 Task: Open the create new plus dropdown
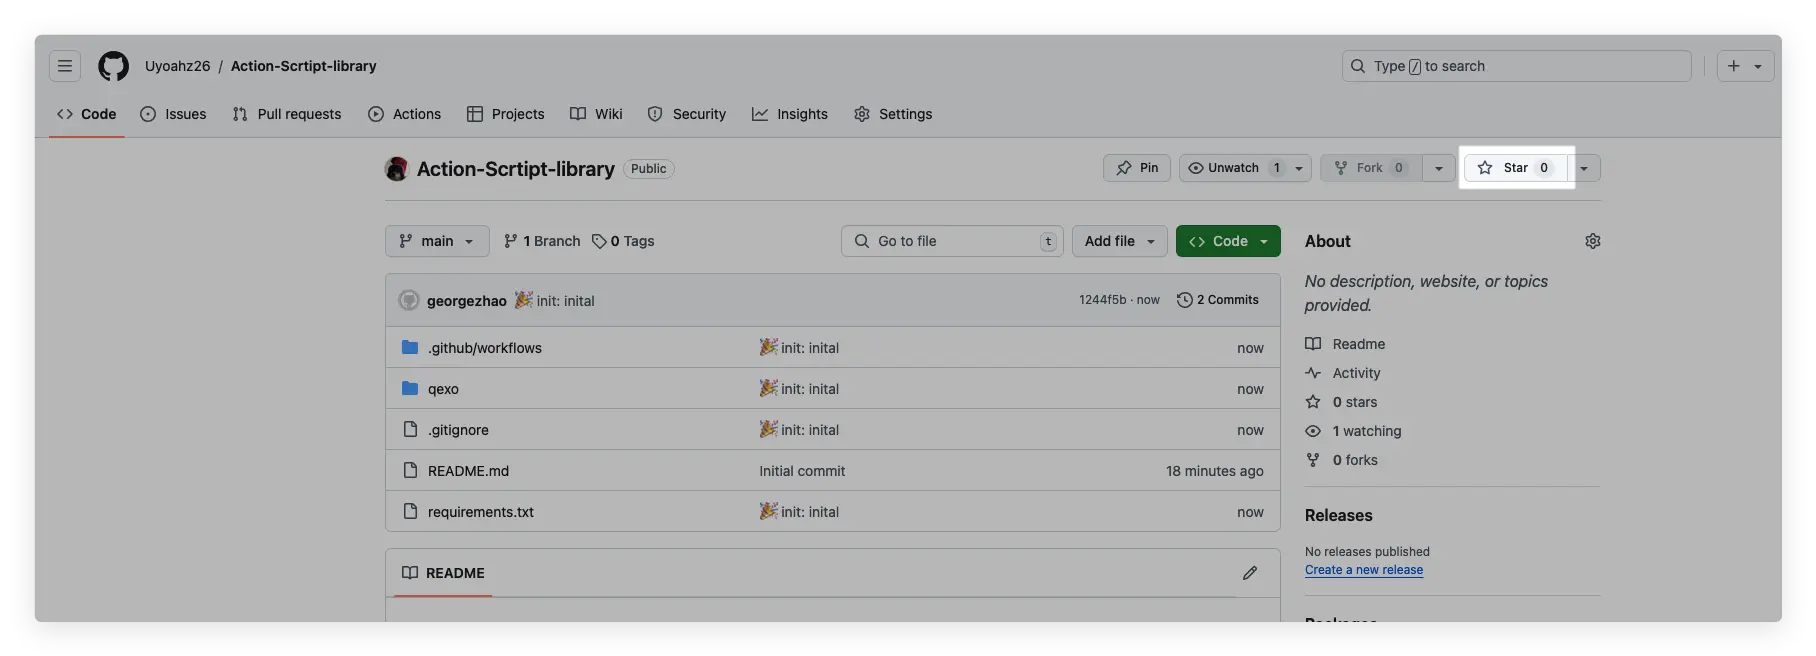(1745, 66)
